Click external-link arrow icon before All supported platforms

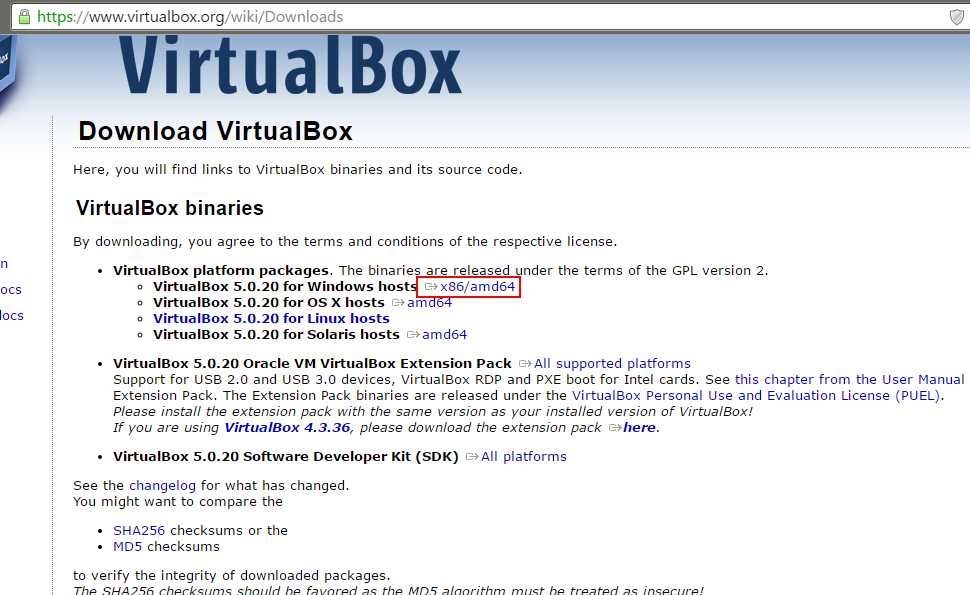pos(525,364)
